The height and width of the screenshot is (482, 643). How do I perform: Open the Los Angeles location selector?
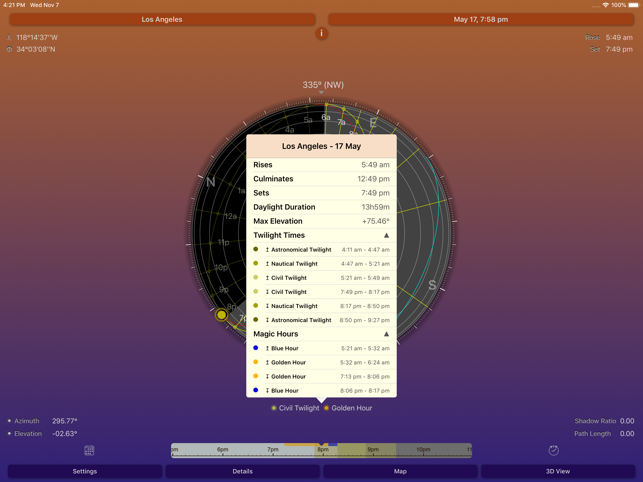coord(162,19)
